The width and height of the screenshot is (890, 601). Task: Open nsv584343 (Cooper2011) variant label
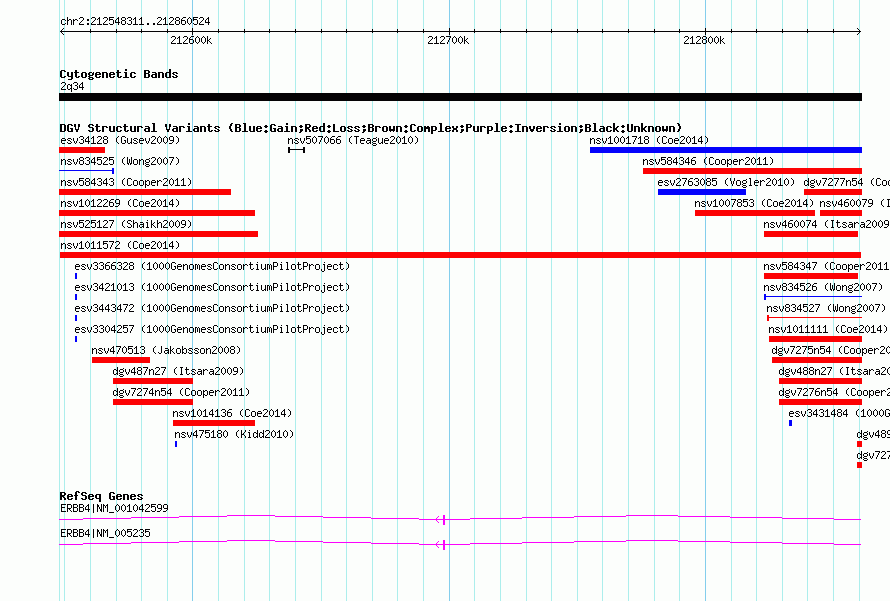[x=126, y=182]
